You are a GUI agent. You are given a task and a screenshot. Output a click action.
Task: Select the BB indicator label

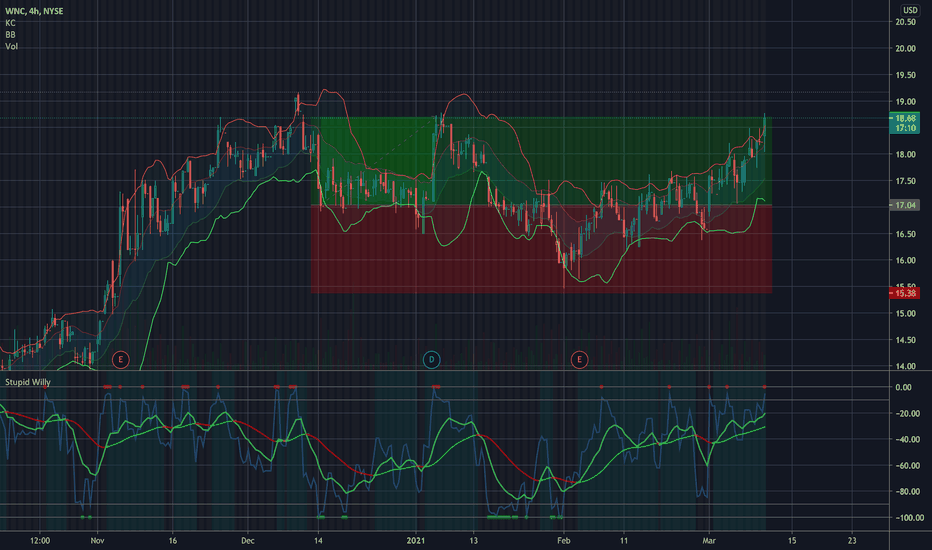coord(10,34)
